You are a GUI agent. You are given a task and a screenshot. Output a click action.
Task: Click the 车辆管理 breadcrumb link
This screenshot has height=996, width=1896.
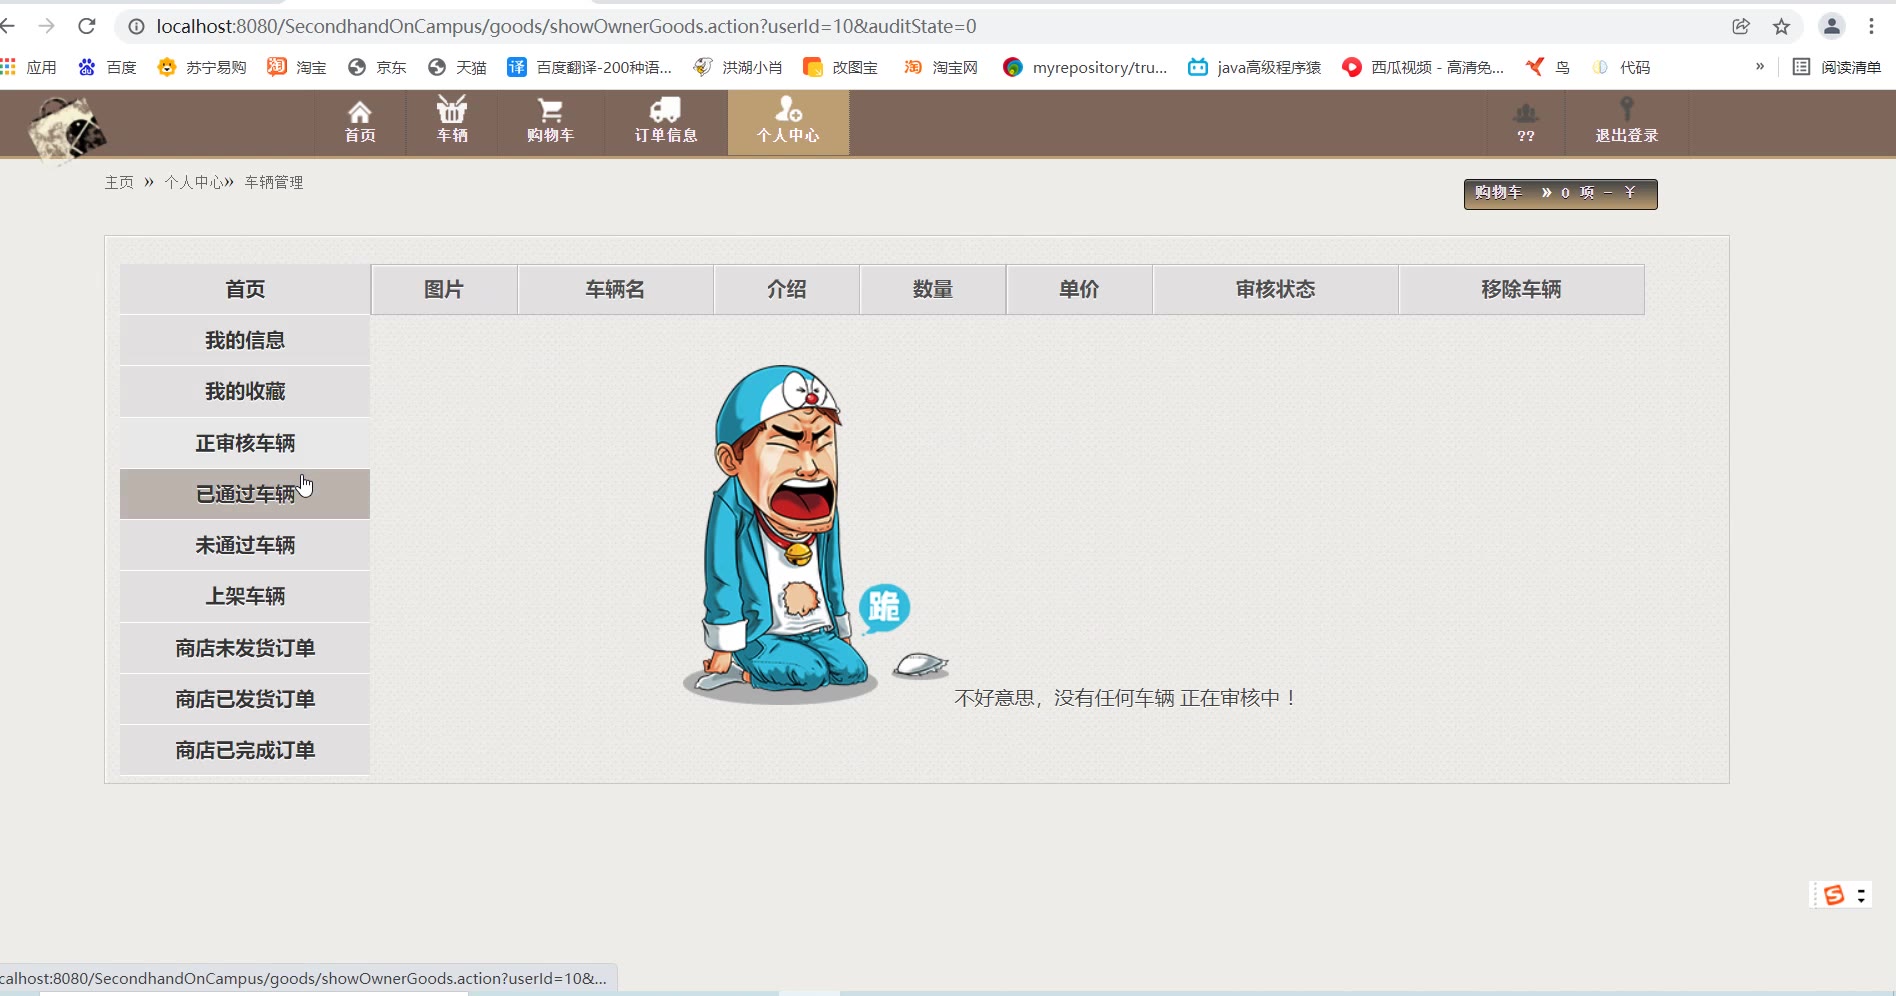(274, 182)
